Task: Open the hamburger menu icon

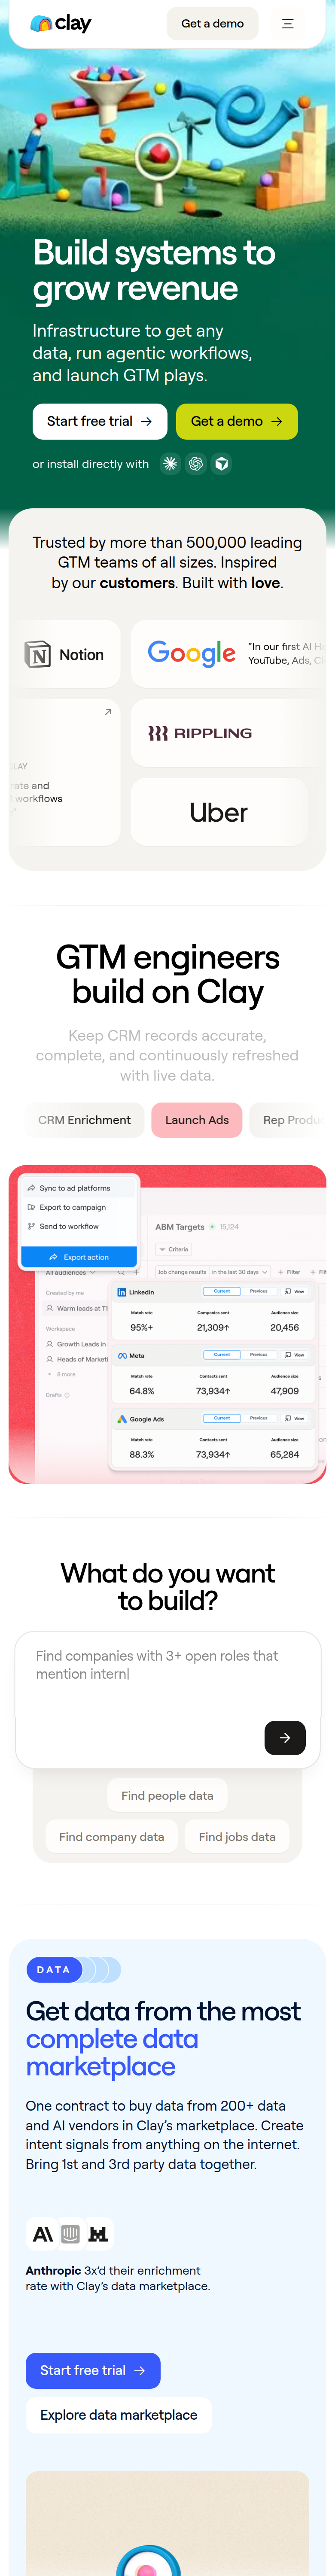Action: (x=288, y=24)
